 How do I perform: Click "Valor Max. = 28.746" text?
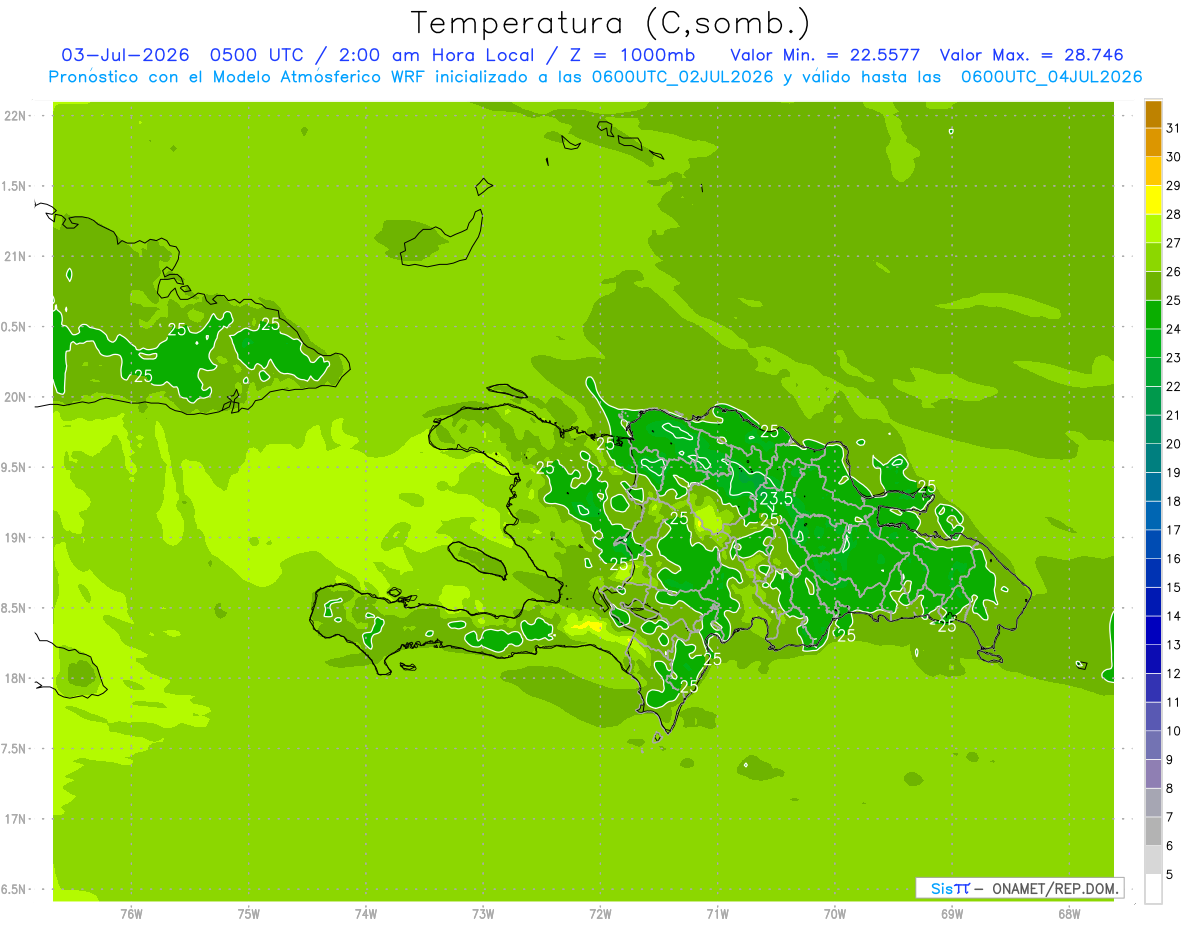coord(1032,55)
